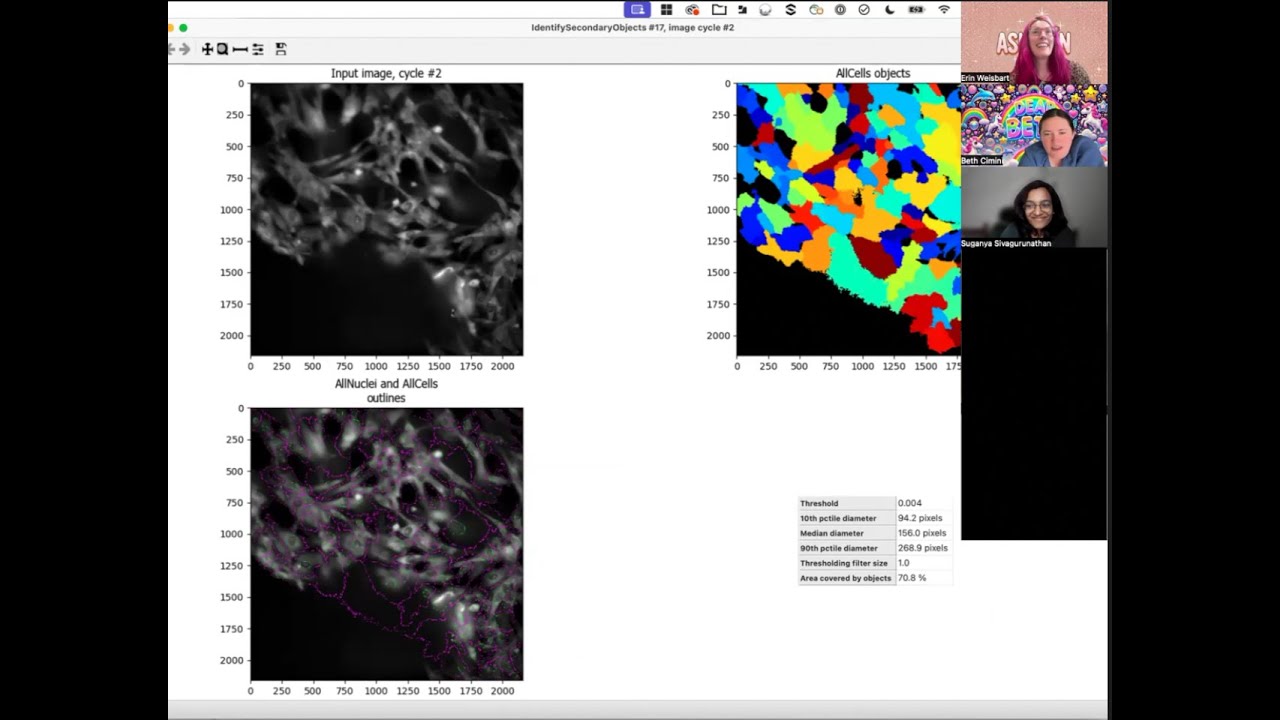Save the figure with the disk icon
This screenshot has width=1280, height=720.
pos(281,49)
